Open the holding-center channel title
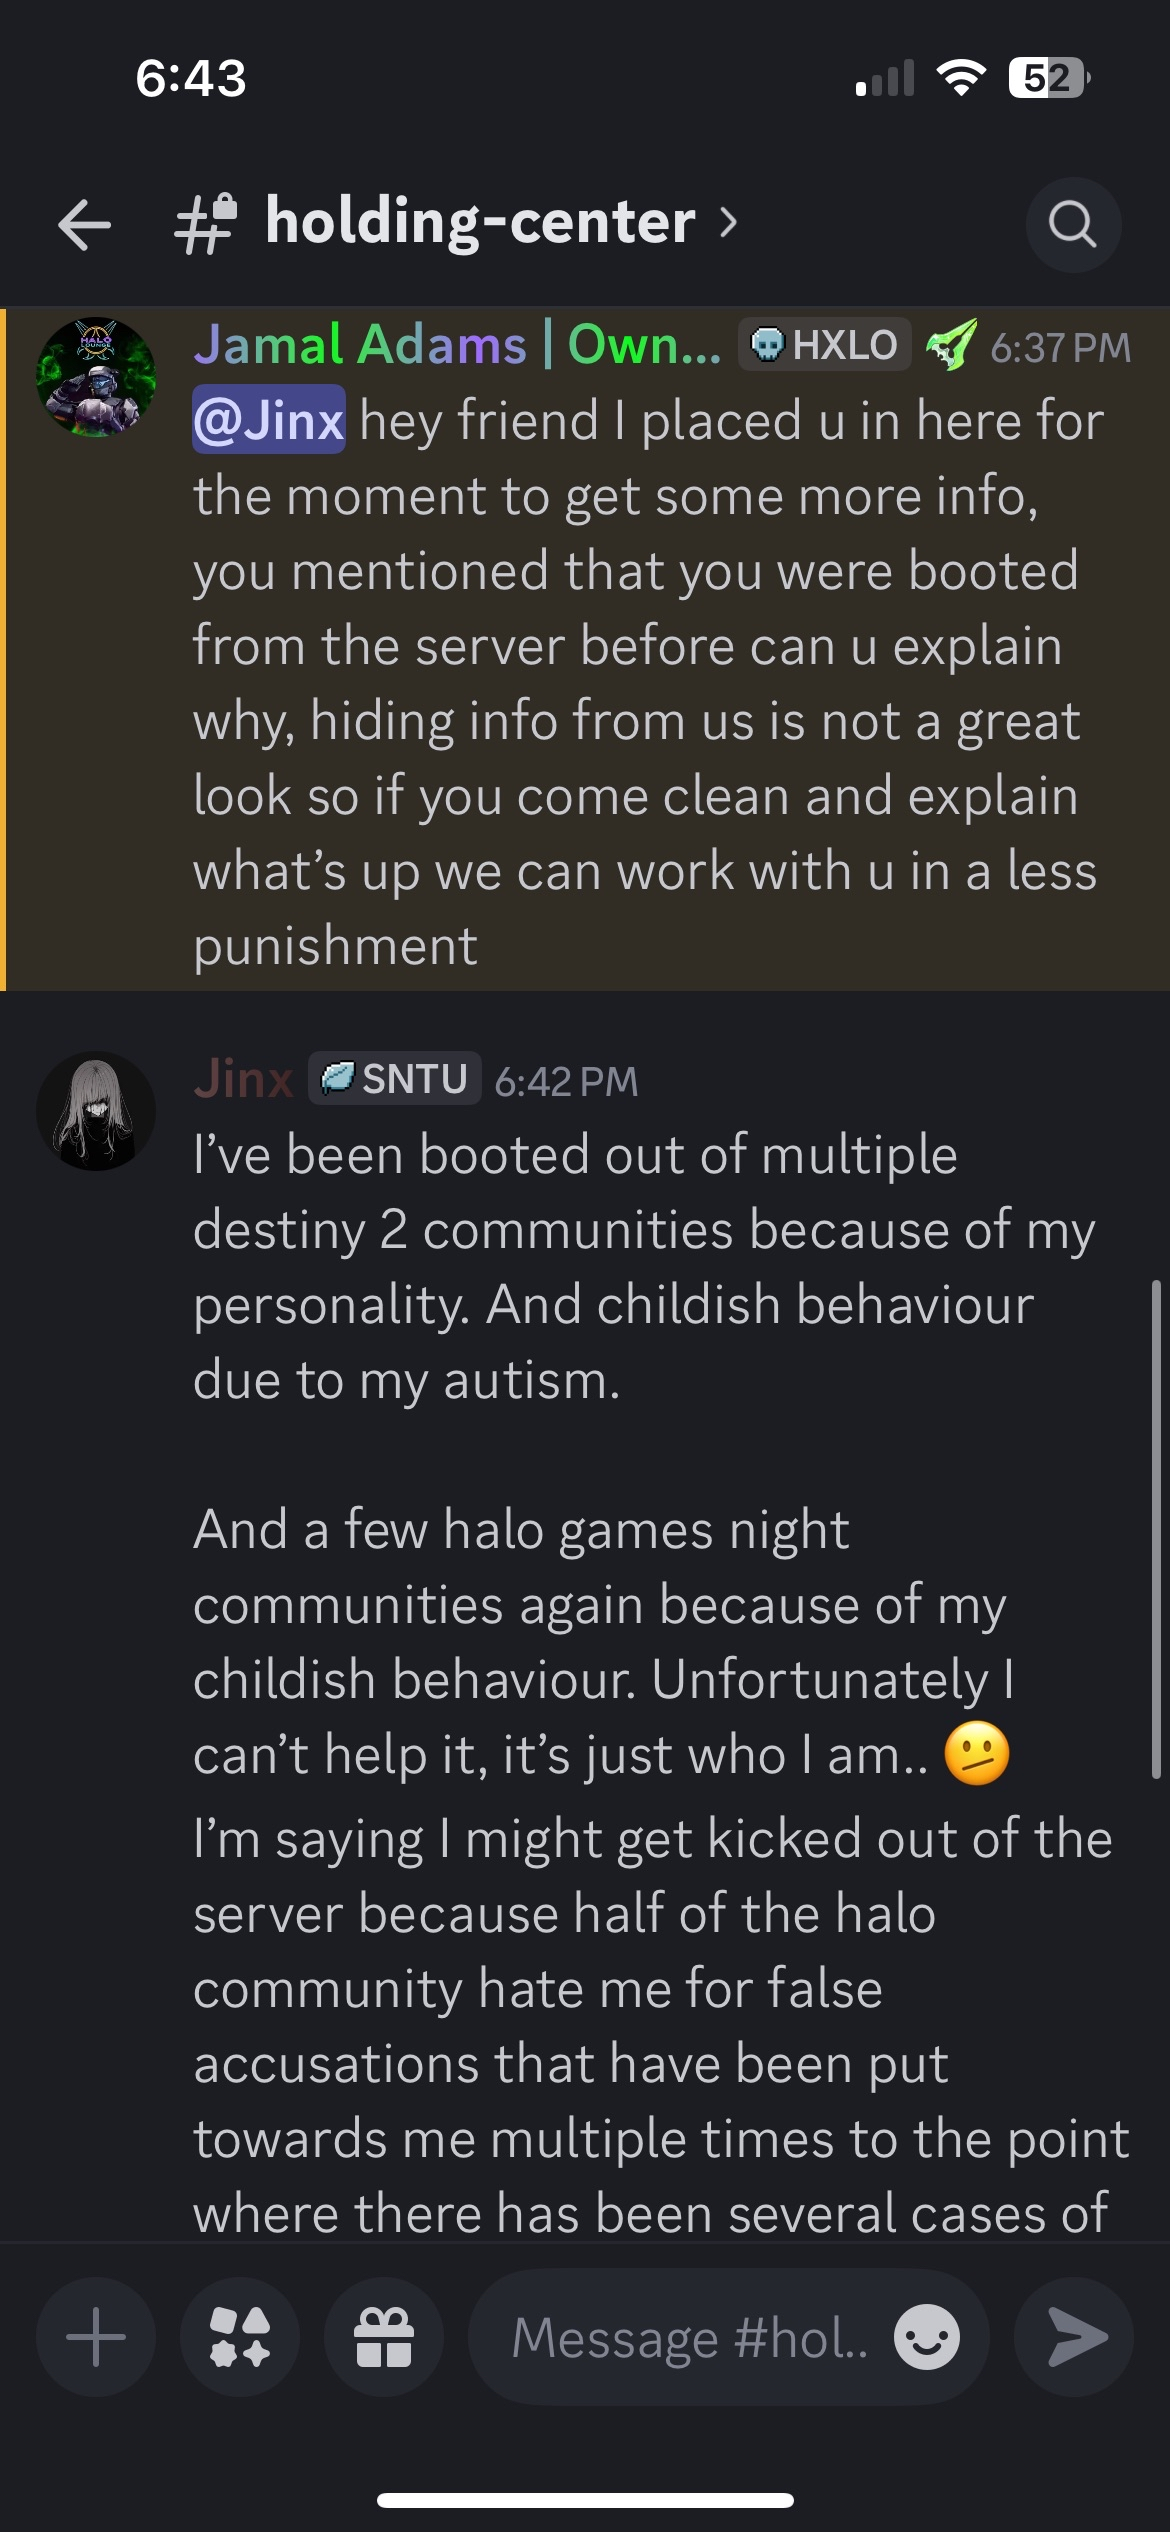 pyautogui.click(x=479, y=222)
